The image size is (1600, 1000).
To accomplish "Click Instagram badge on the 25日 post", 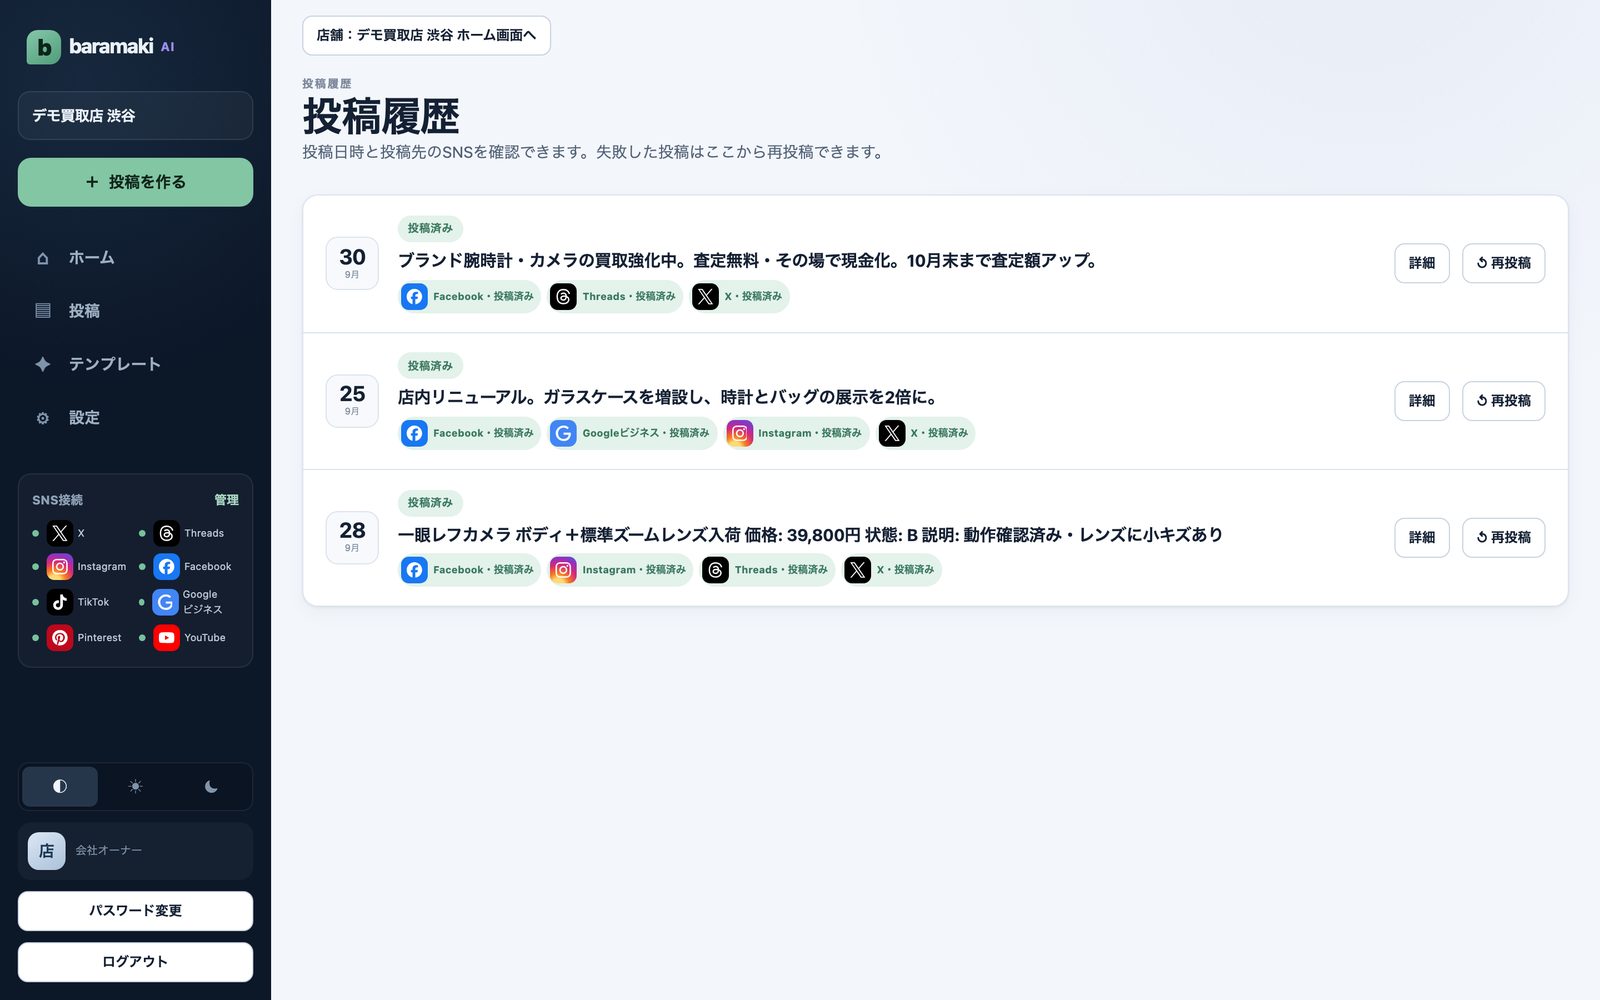I will click(x=796, y=433).
